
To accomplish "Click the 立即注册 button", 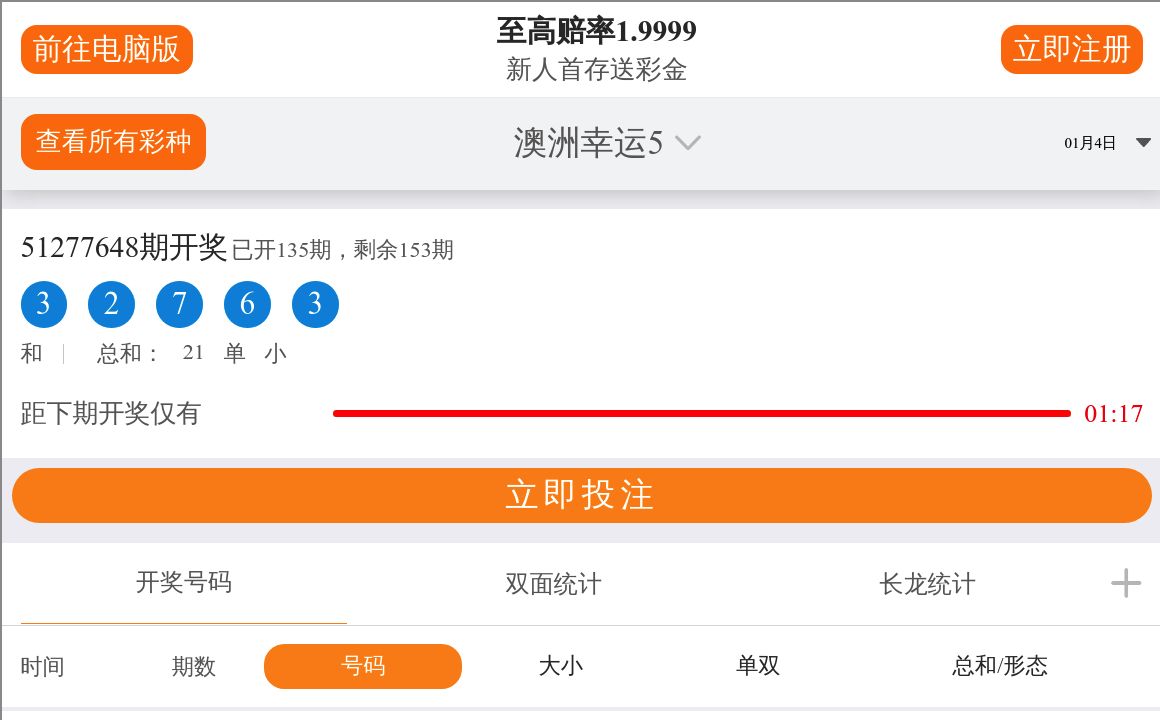I will [1071, 49].
